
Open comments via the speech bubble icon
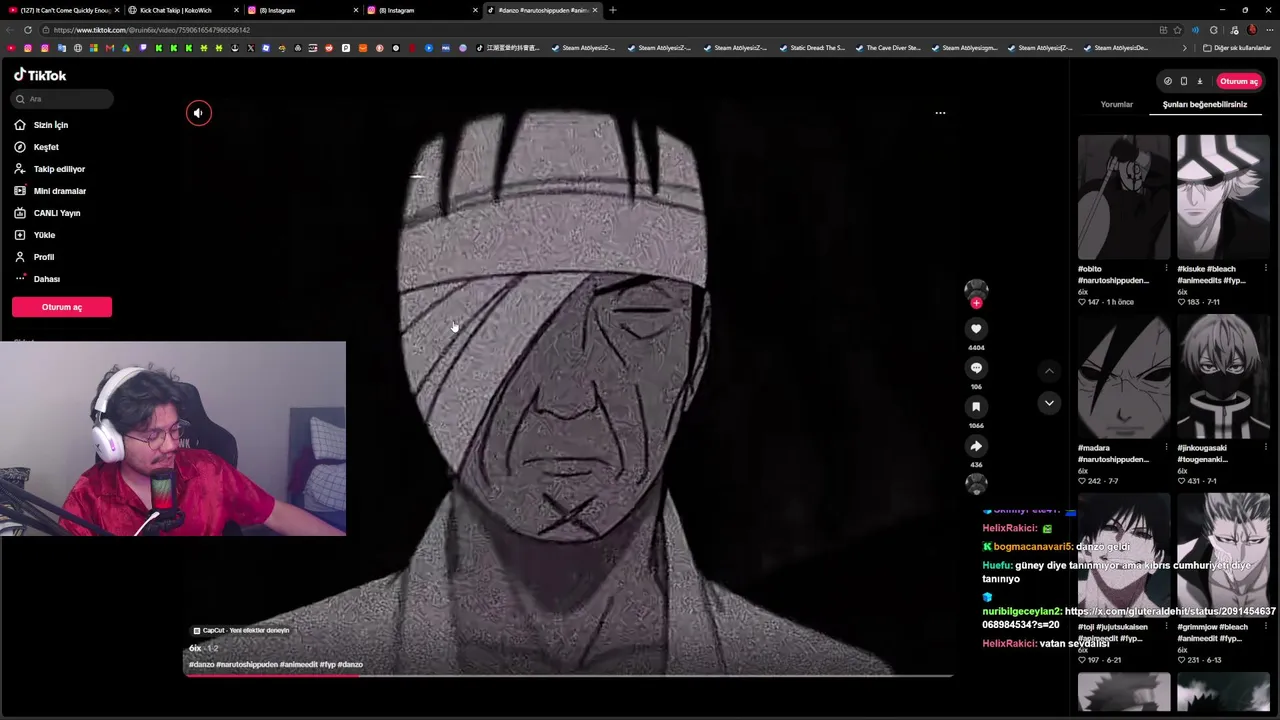click(976, 368)
